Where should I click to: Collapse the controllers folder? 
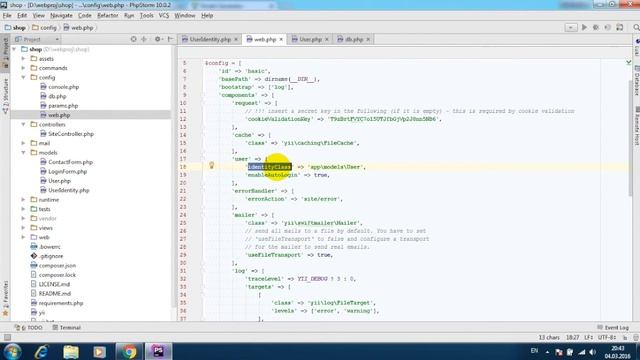coord(23,124)
